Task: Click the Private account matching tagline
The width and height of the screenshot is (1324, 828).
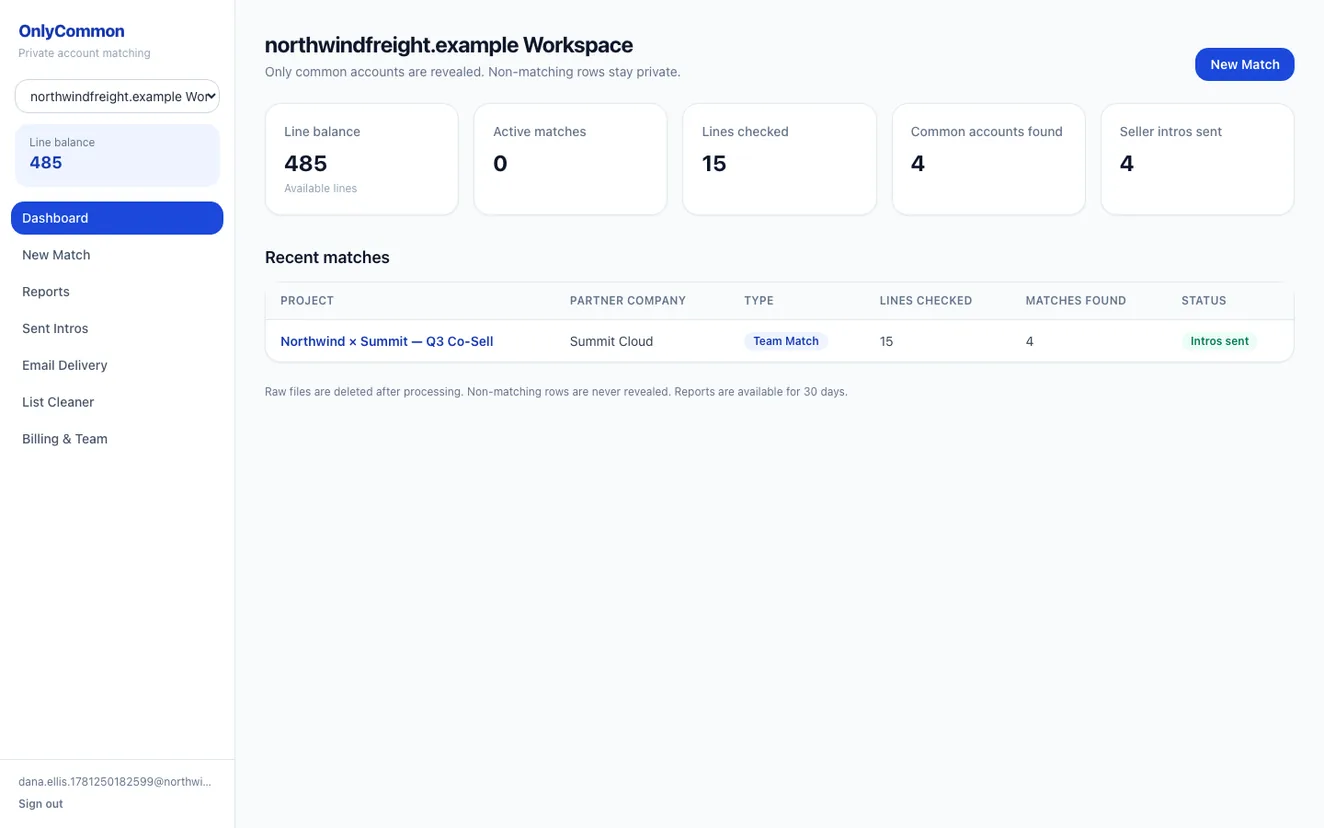Action: pos(84,53)
